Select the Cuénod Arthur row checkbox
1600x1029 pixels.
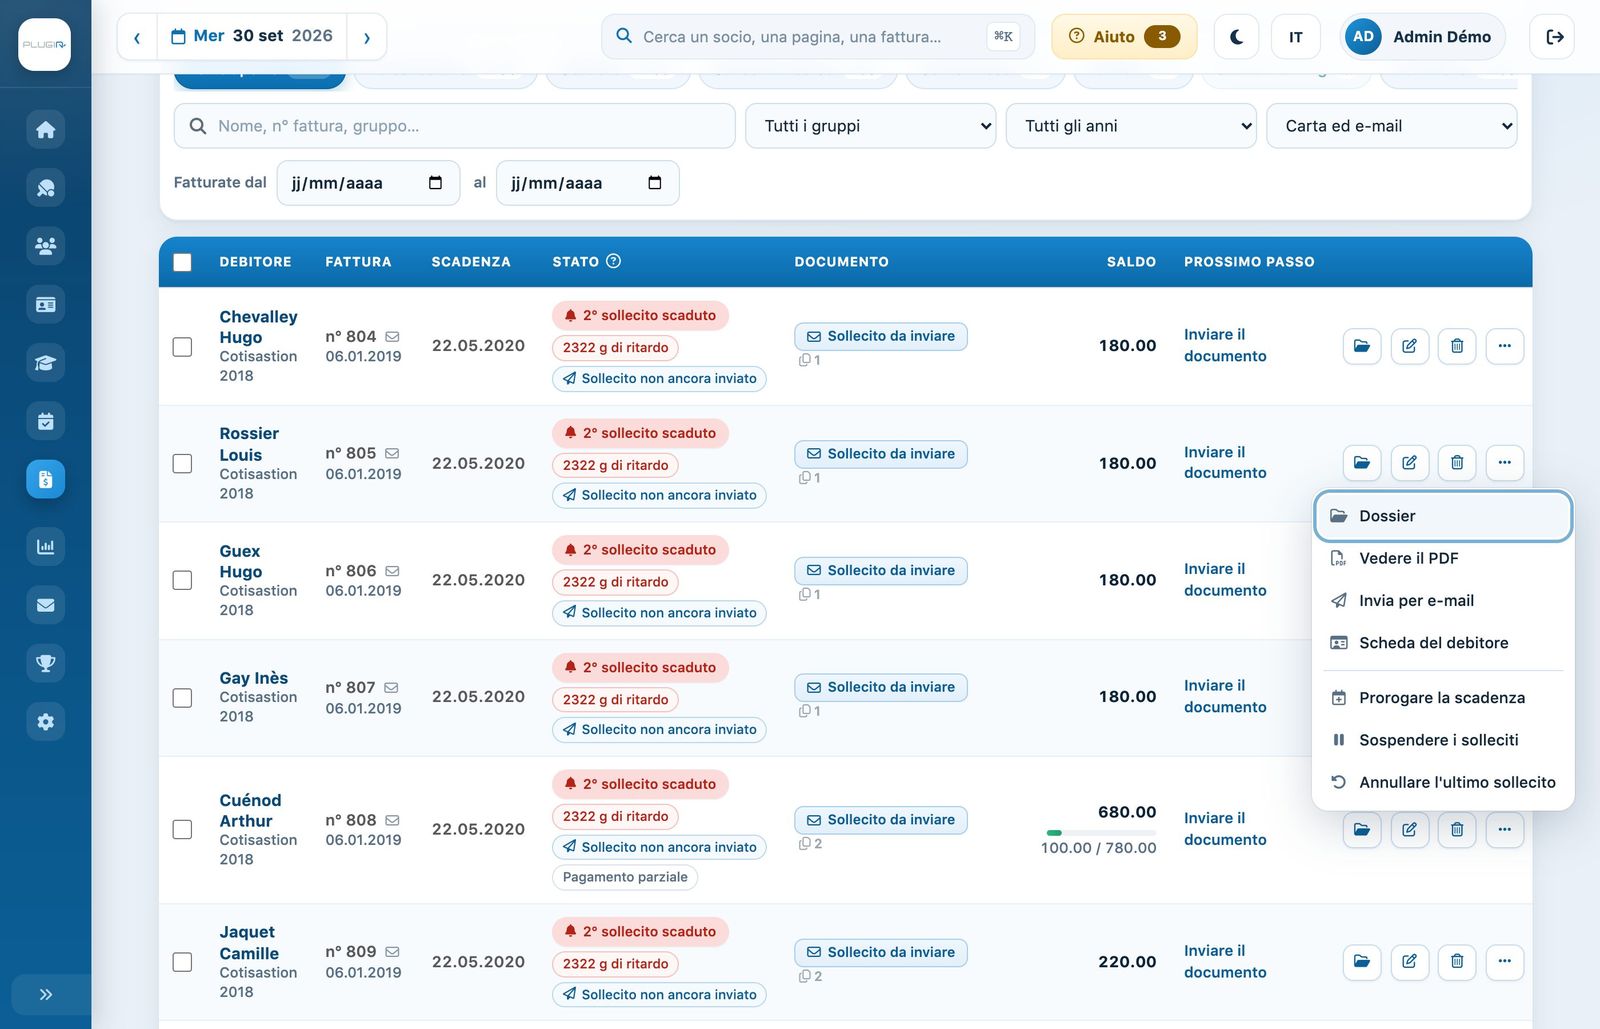point(182,830)
